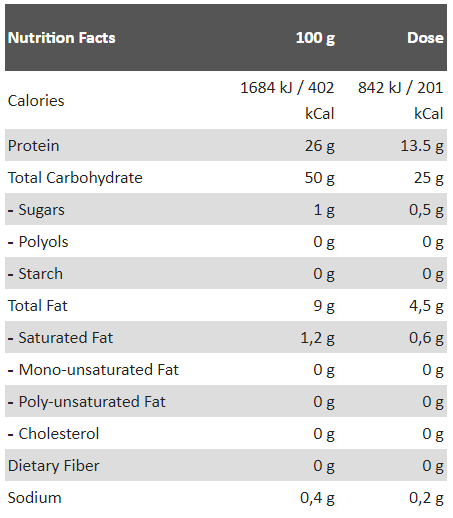Select the 1,2 g saturated fat value

(317, 338)
